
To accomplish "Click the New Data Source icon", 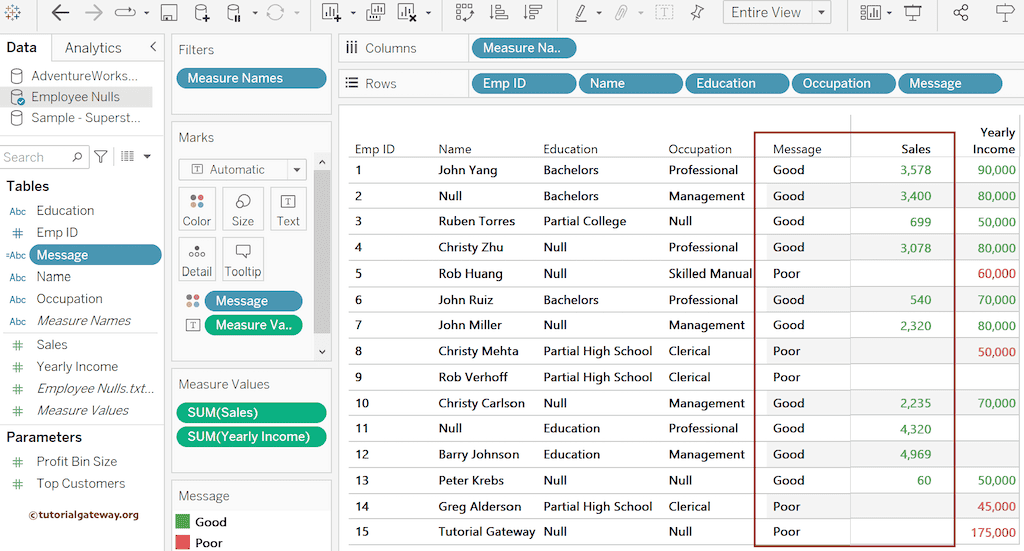I will coord(202,12).
